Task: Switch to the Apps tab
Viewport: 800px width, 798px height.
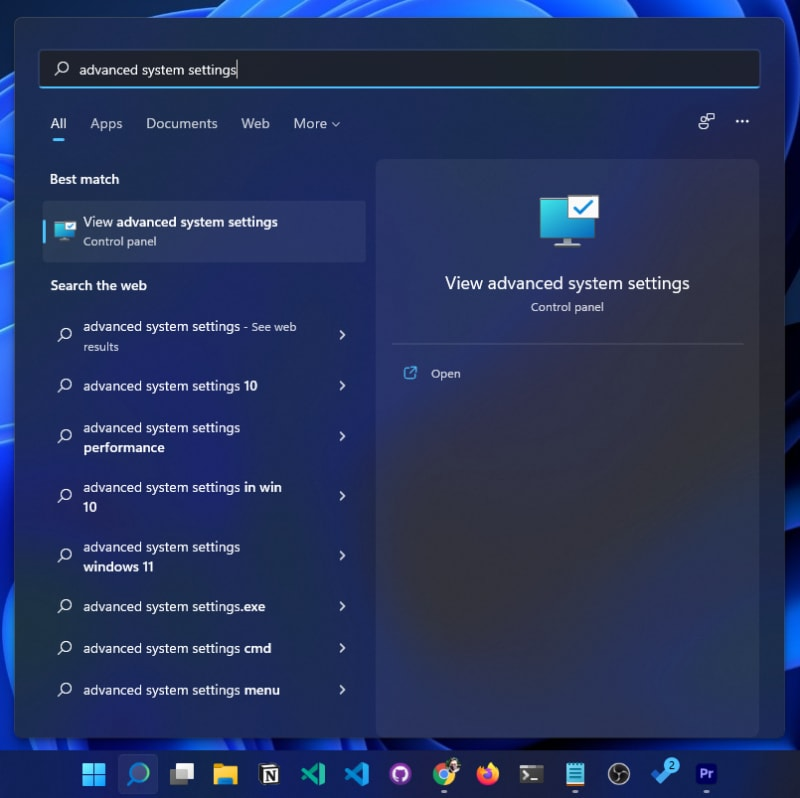Action: point(106,123)
